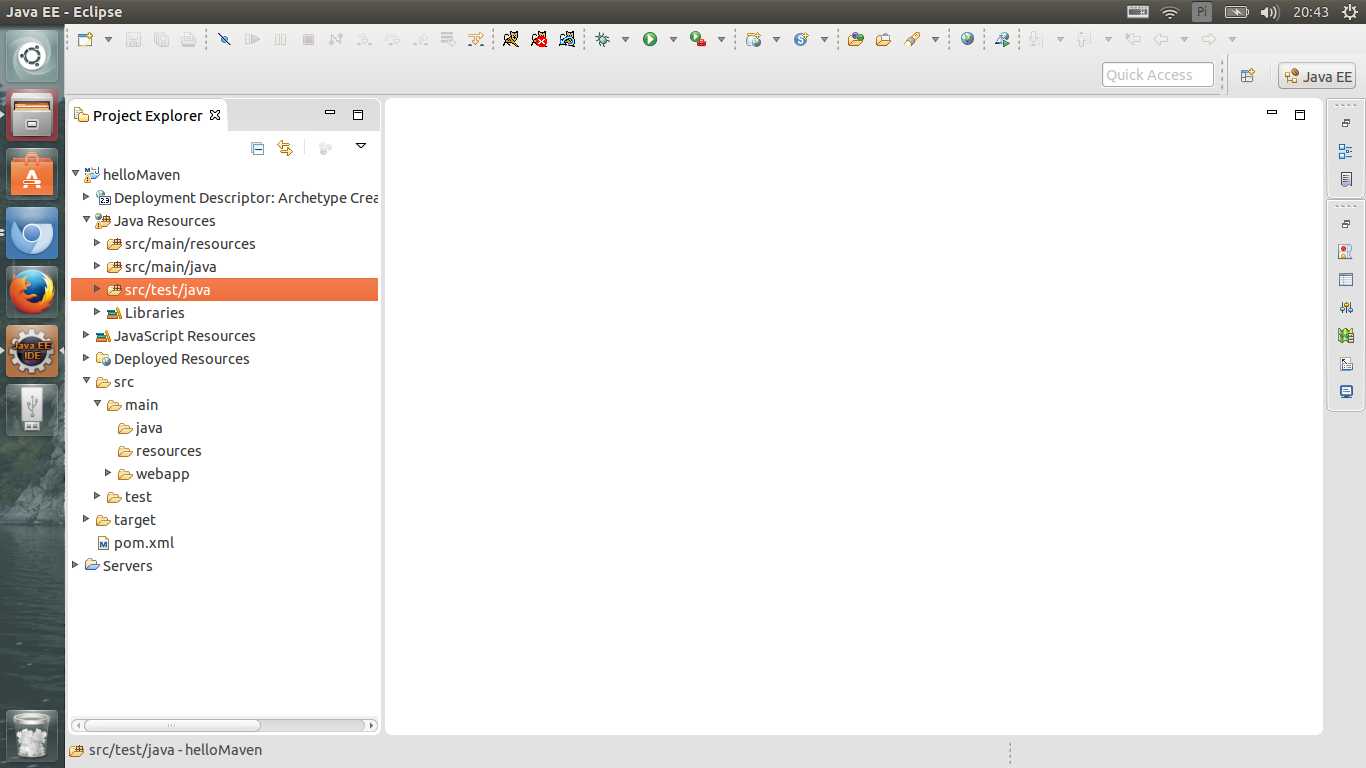This screenshot has height=768, width=1366.
Task: Click the New wizard toolbar icon
Action: click(x=85, y=39)
